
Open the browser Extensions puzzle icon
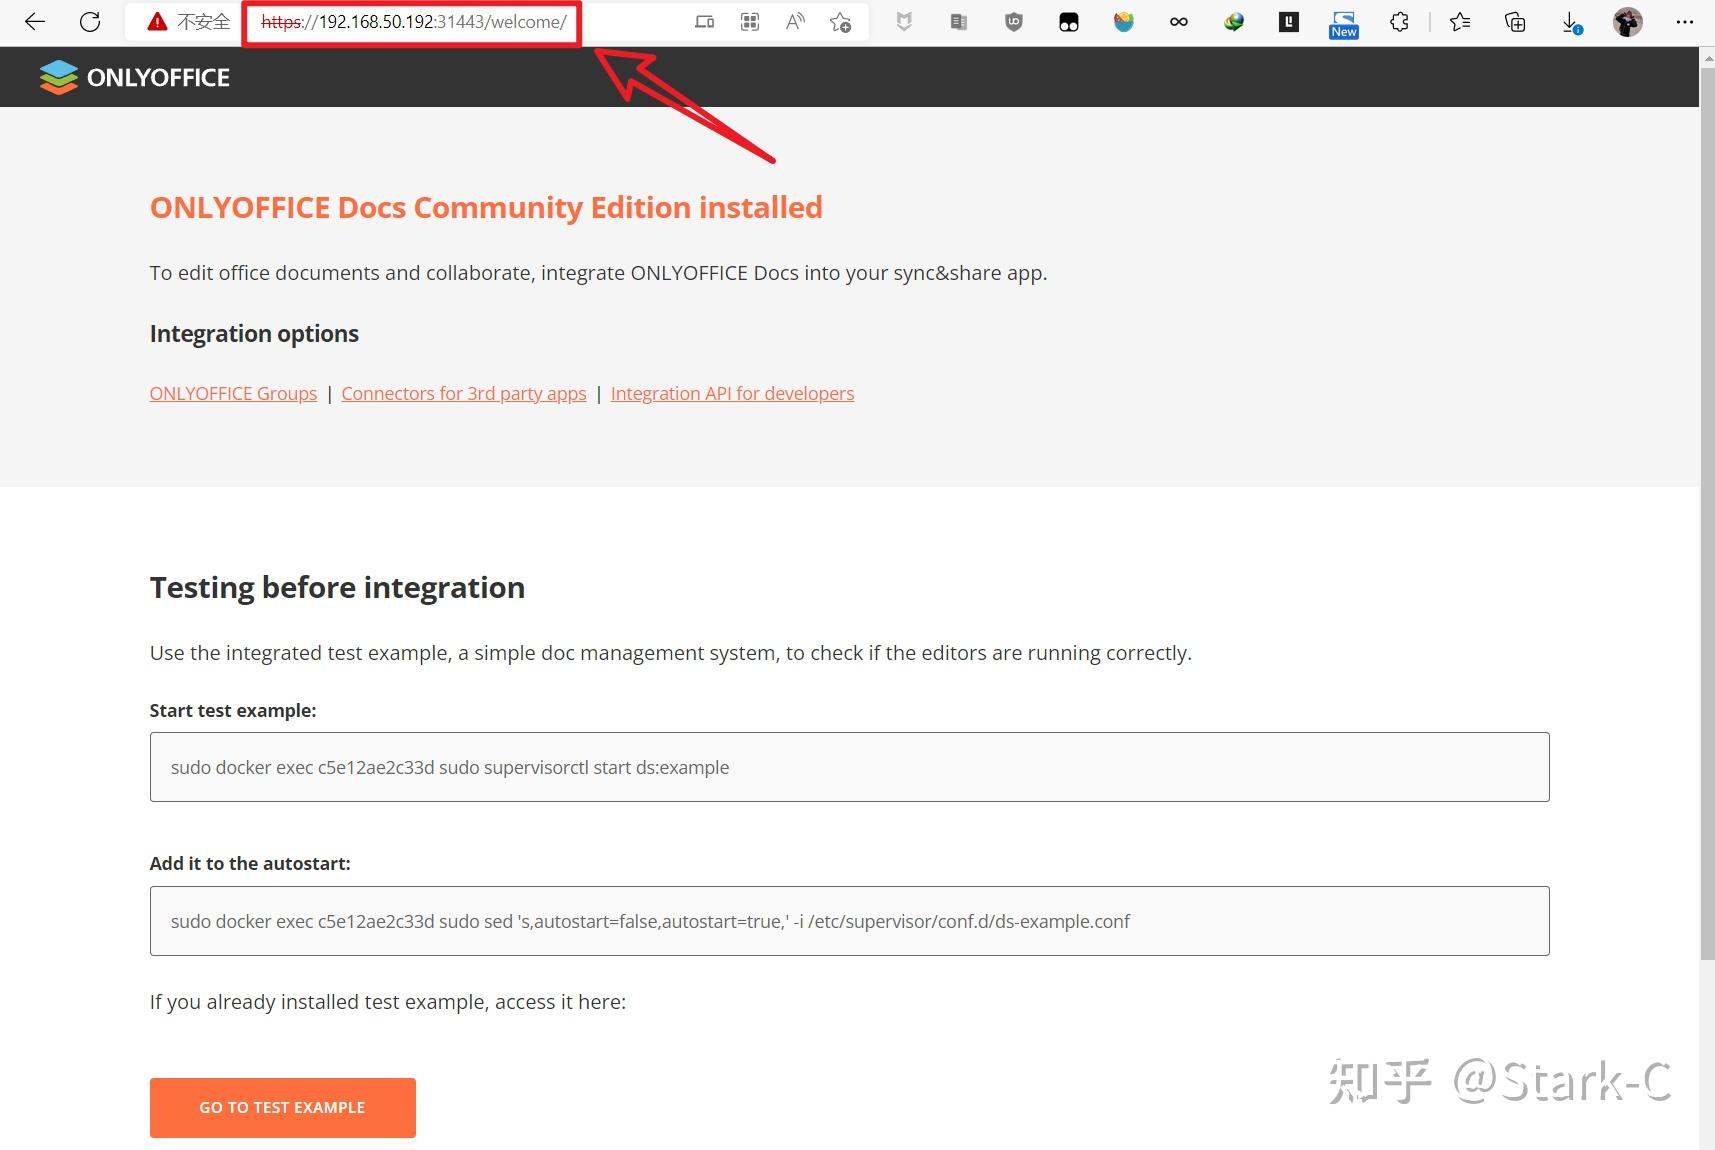pos(1399,21)
